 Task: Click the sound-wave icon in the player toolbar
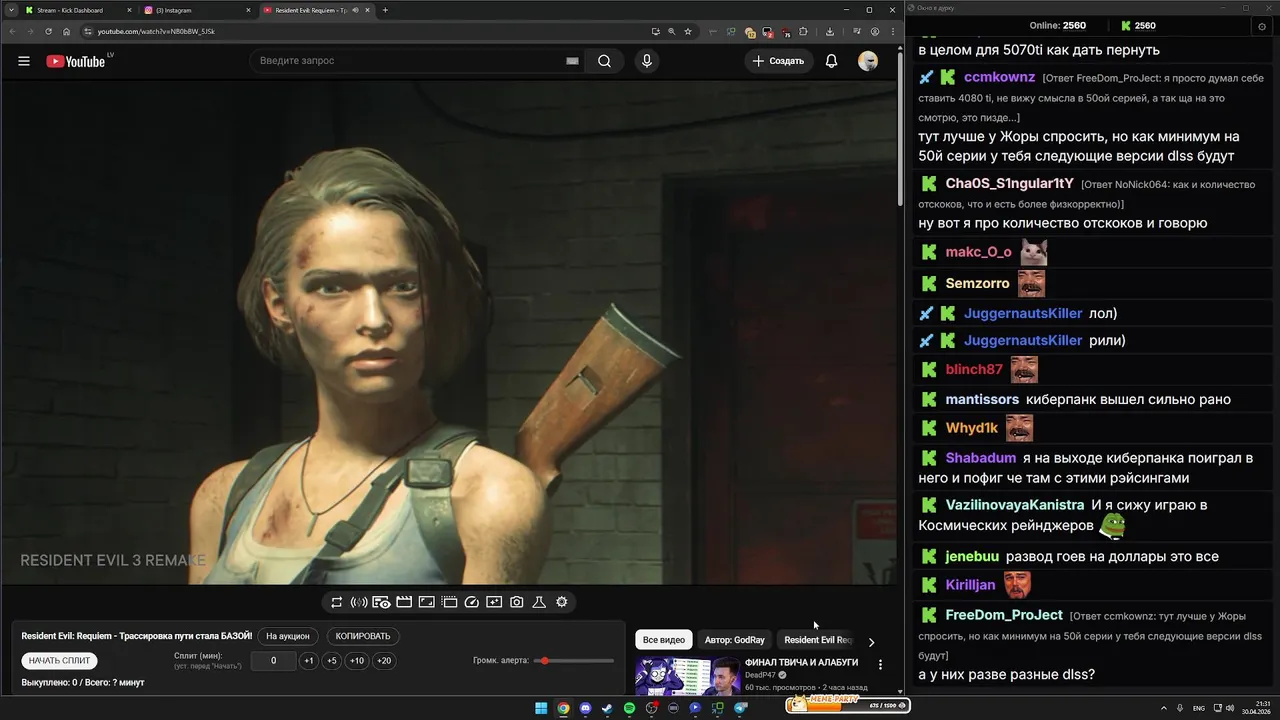point(359,602)
